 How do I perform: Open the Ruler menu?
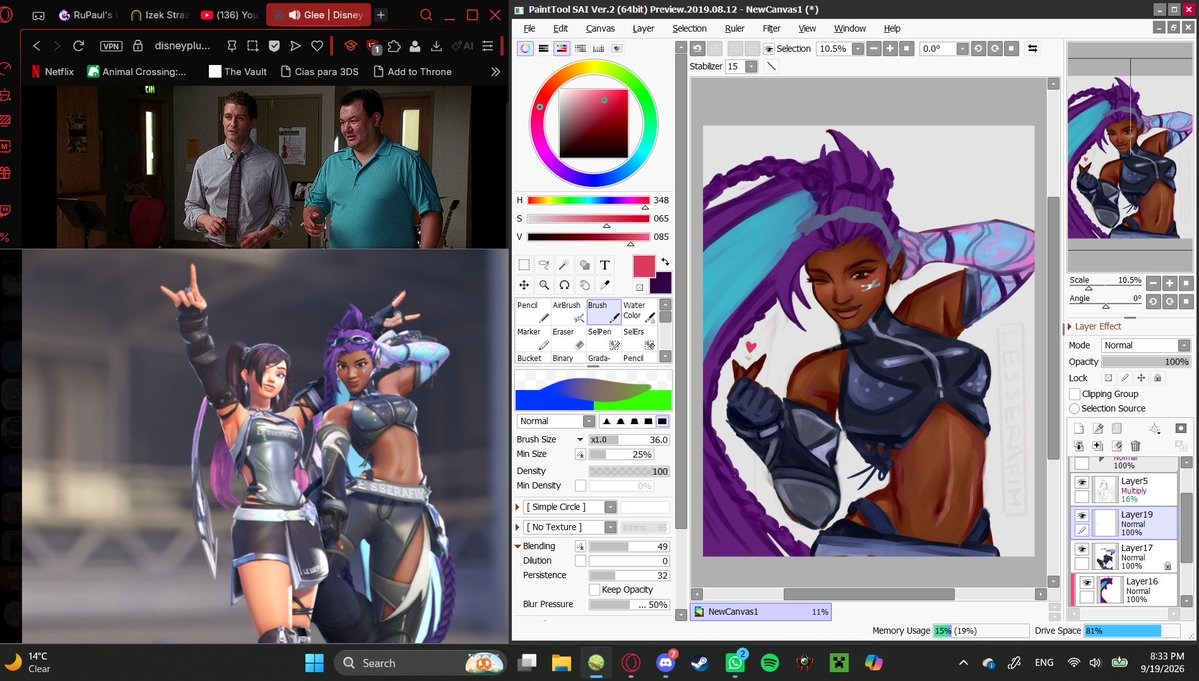[735, 28]
